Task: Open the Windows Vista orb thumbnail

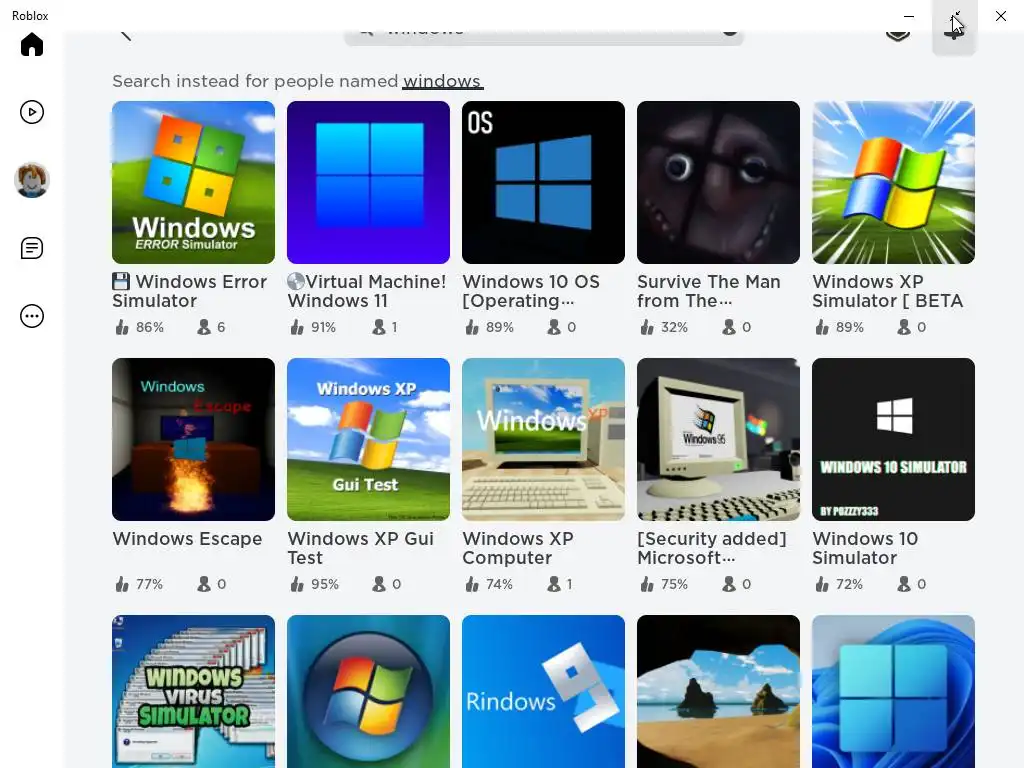Action: coord(368,692)
